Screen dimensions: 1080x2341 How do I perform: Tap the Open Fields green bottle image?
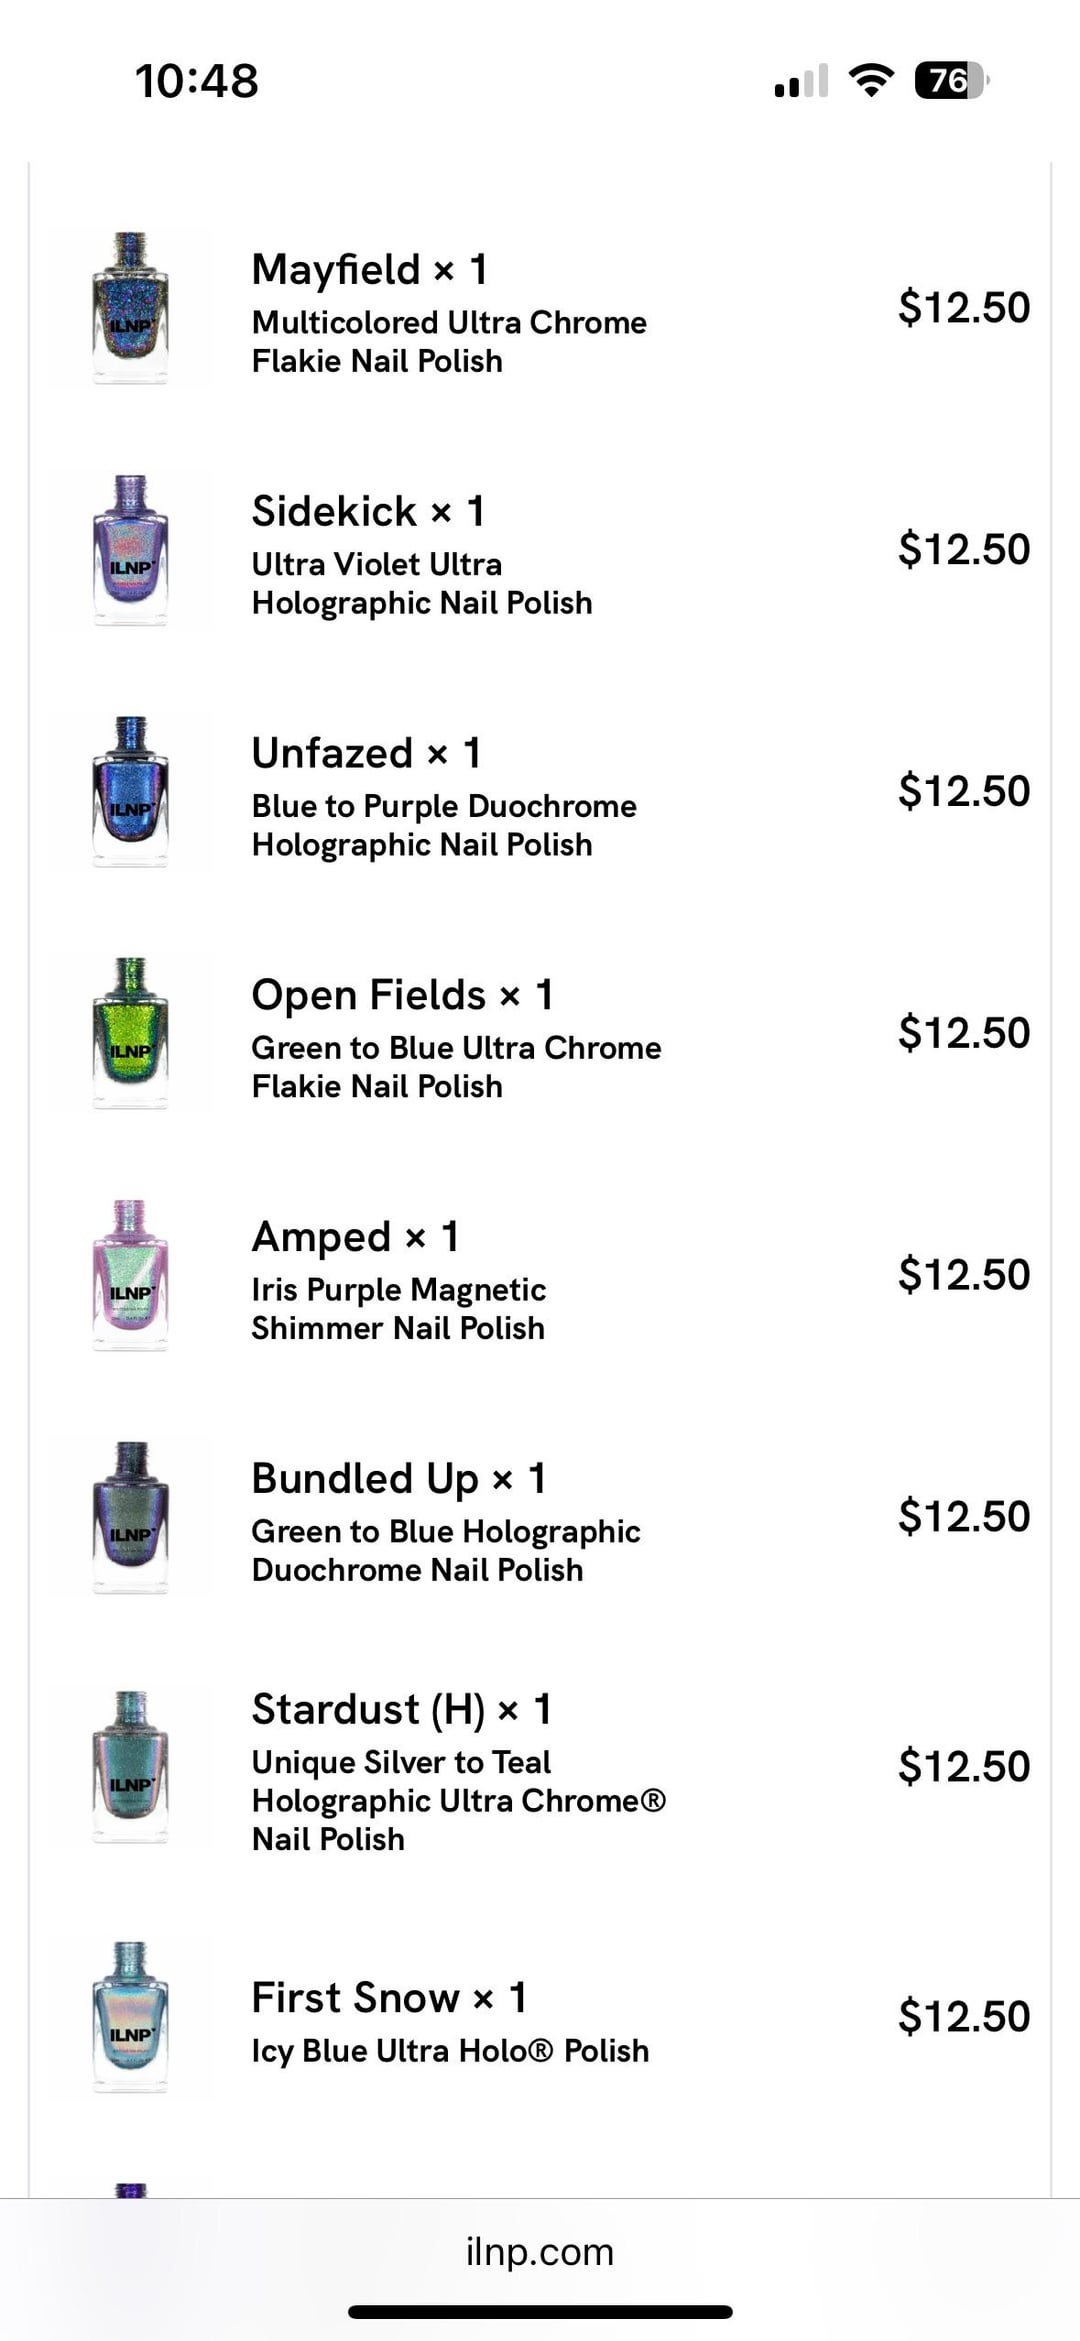[130, 1033]
